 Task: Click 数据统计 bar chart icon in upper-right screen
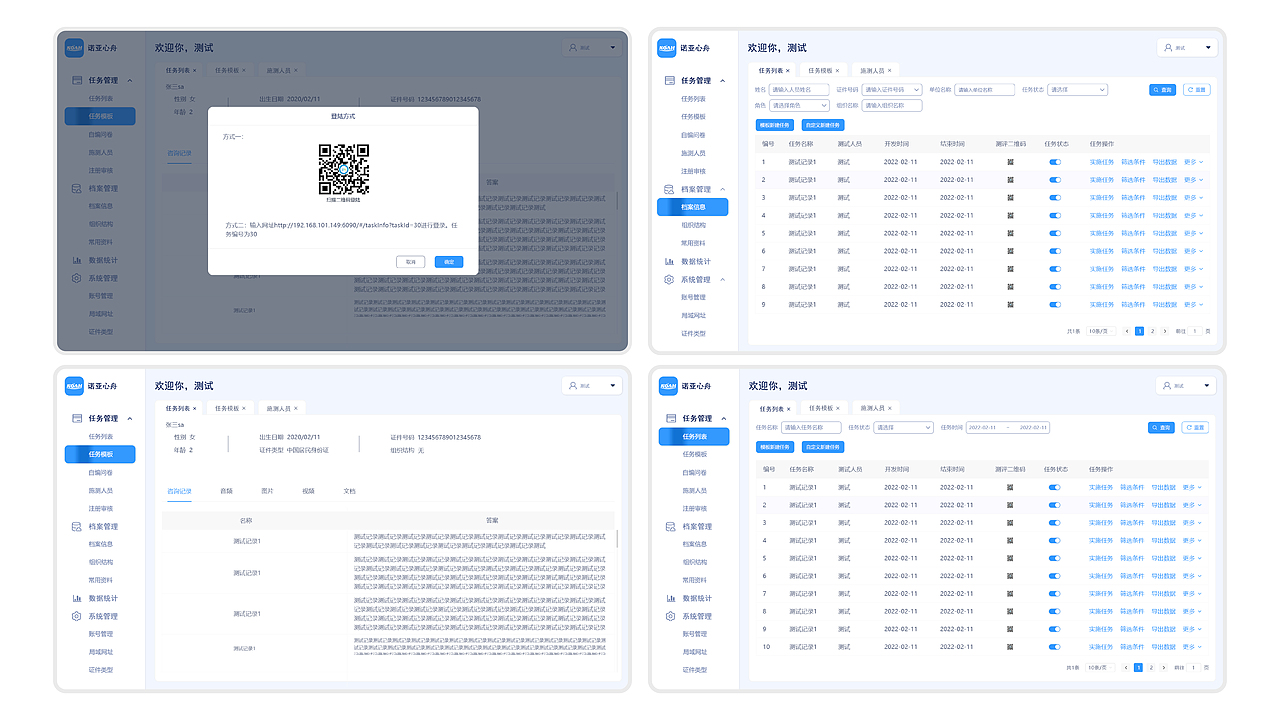tap(670, 261)
